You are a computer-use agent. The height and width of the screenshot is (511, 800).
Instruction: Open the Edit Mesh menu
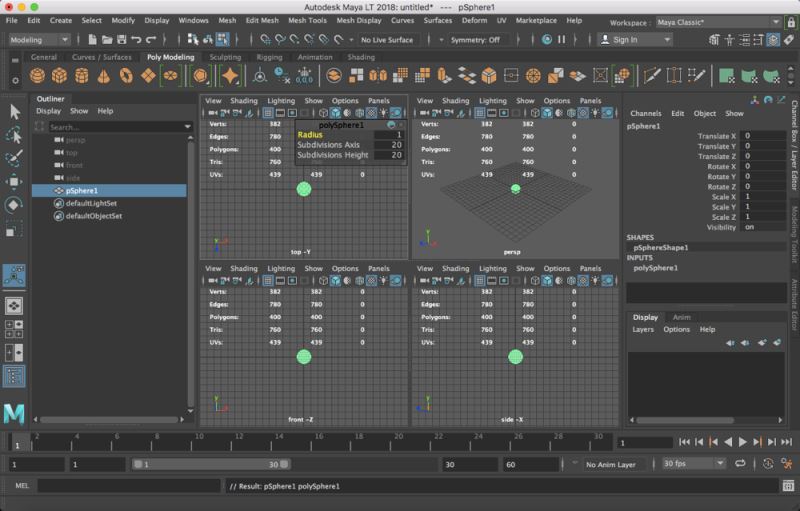point(262,20)
